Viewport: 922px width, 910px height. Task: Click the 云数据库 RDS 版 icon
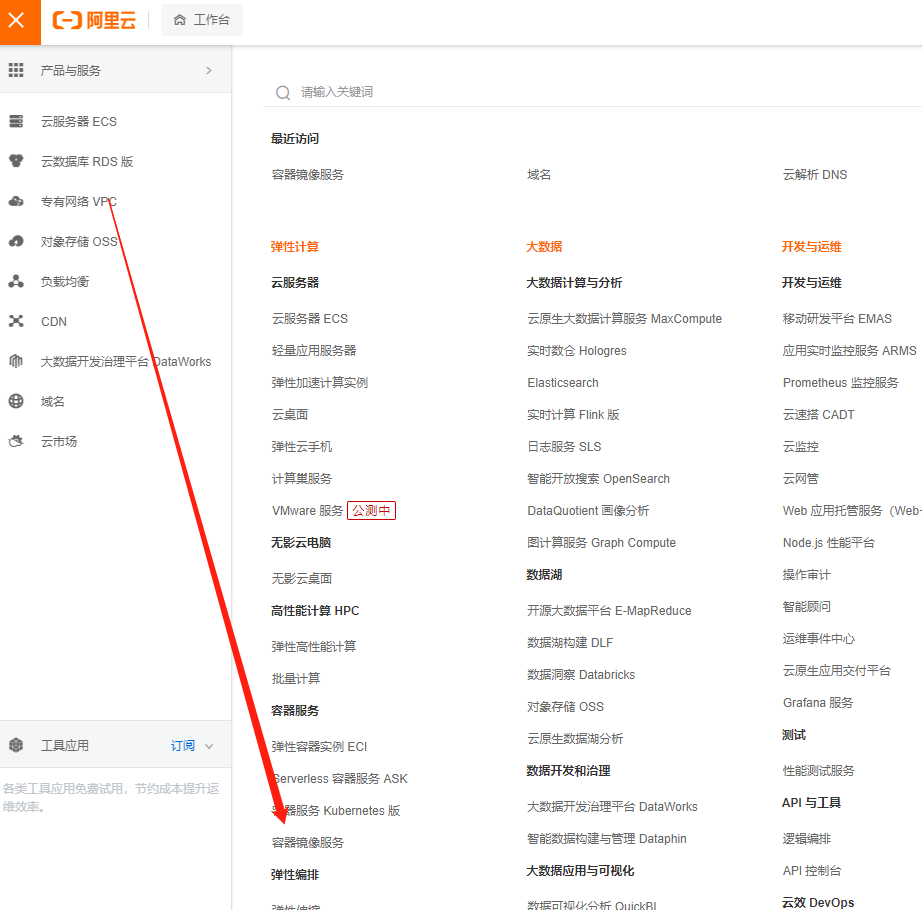pos(16,161)
